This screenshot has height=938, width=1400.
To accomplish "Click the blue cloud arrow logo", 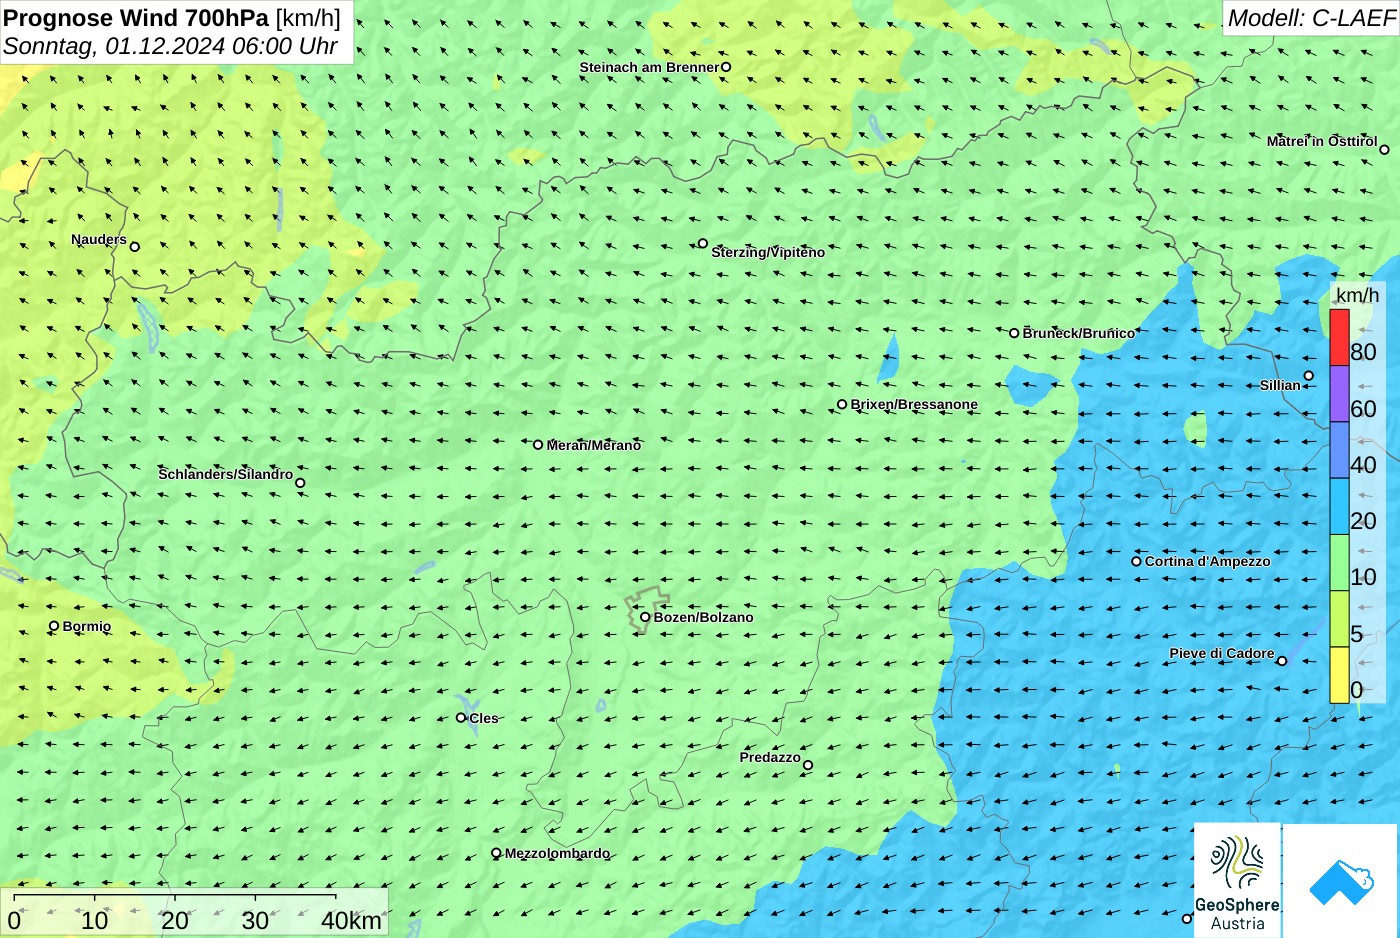I will 1340,881.
